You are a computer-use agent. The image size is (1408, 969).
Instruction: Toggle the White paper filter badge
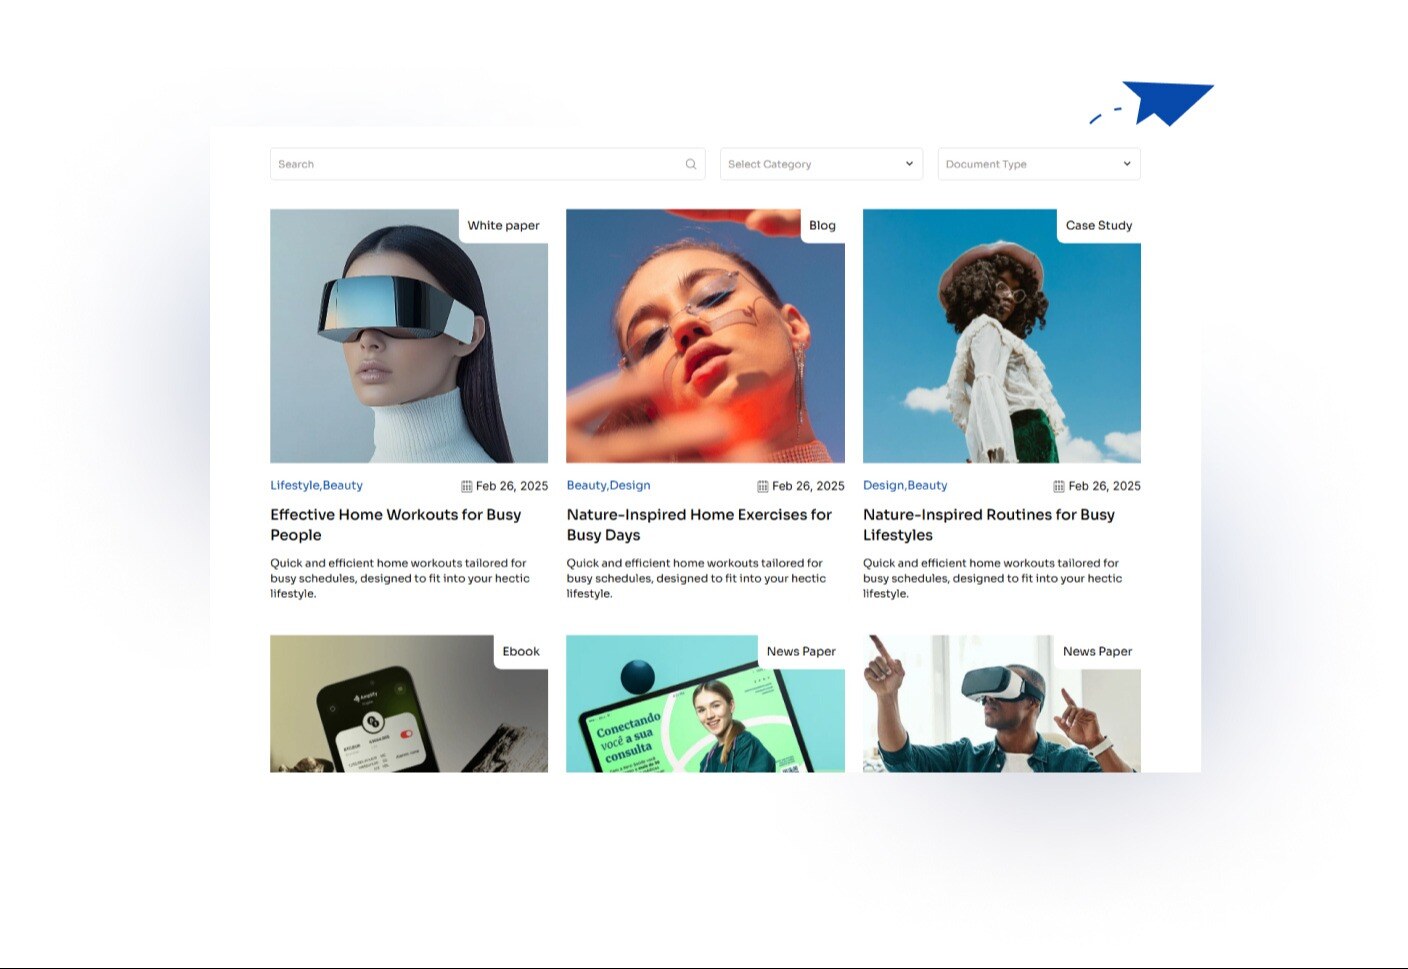pyautogui.click(x=503, y=225)
